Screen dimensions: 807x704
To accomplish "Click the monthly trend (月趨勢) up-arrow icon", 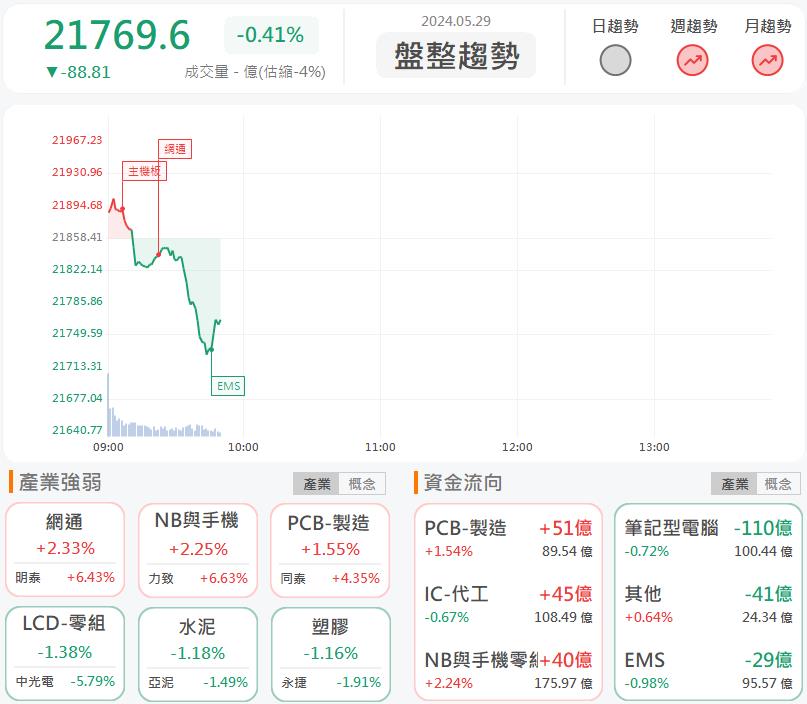I will [767, 60].
